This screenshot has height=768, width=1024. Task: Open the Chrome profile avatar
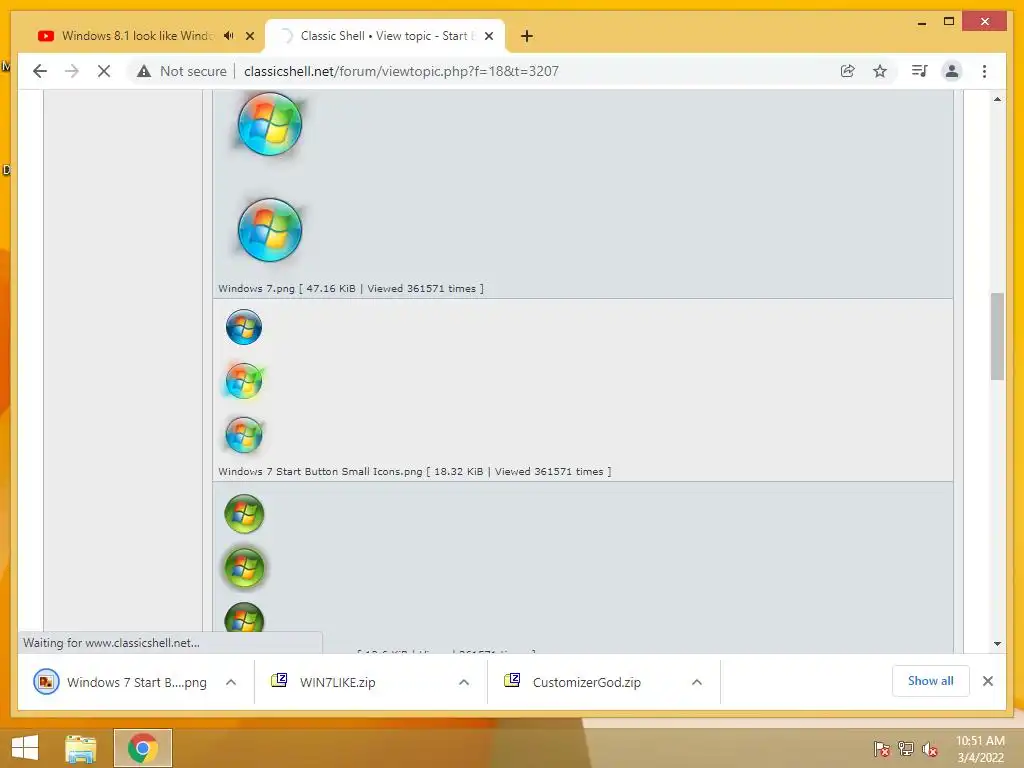pyautogui.click(x=952, y=71)
